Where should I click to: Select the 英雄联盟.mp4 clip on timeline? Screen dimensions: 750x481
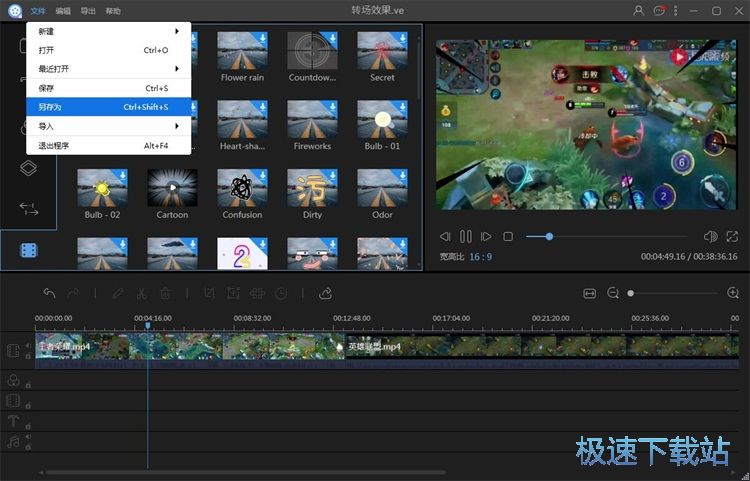542,351
